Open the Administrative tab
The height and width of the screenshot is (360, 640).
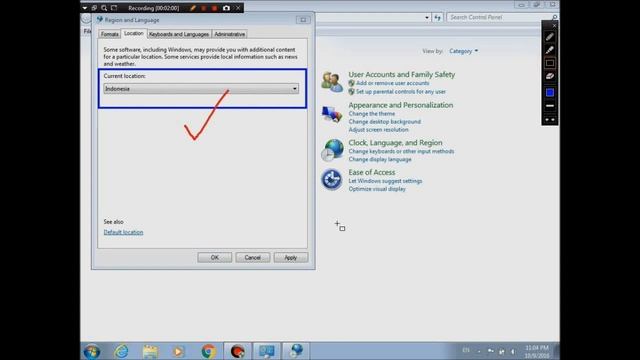click(230, 34)
